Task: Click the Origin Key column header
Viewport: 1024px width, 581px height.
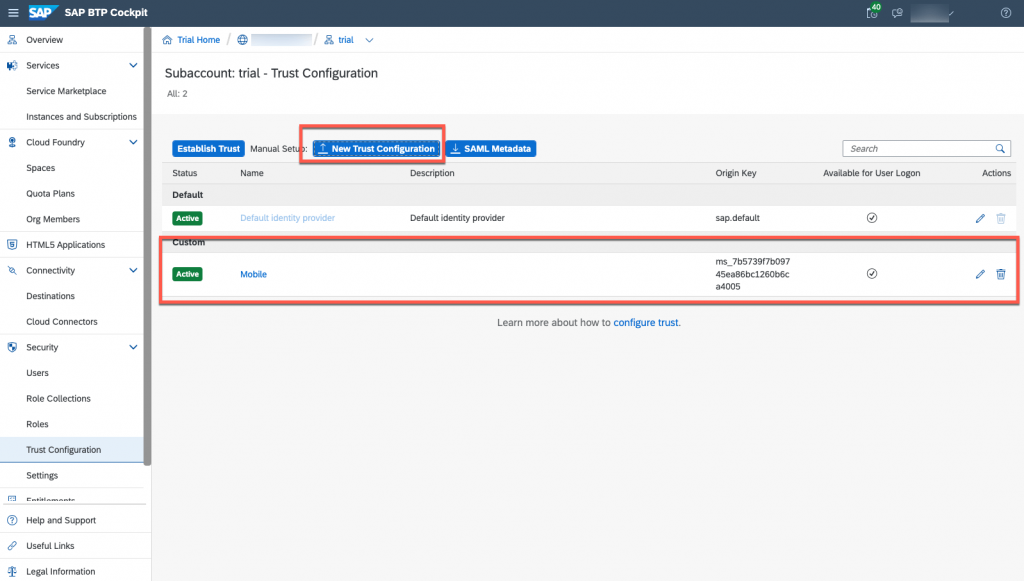Action: tap(736, 173)
